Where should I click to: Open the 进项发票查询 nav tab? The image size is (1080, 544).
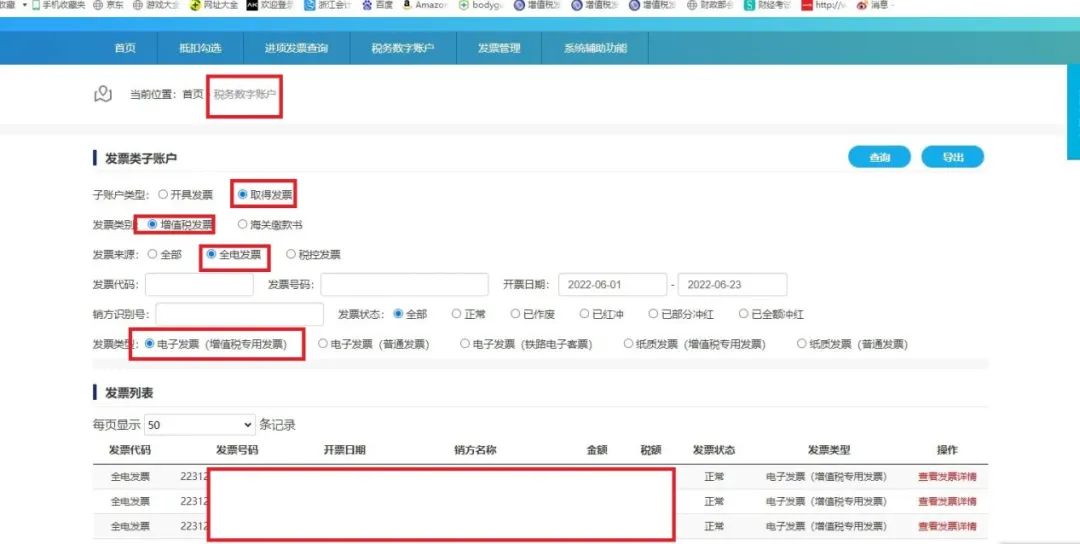pyautogui.click(x=297, y=48)
